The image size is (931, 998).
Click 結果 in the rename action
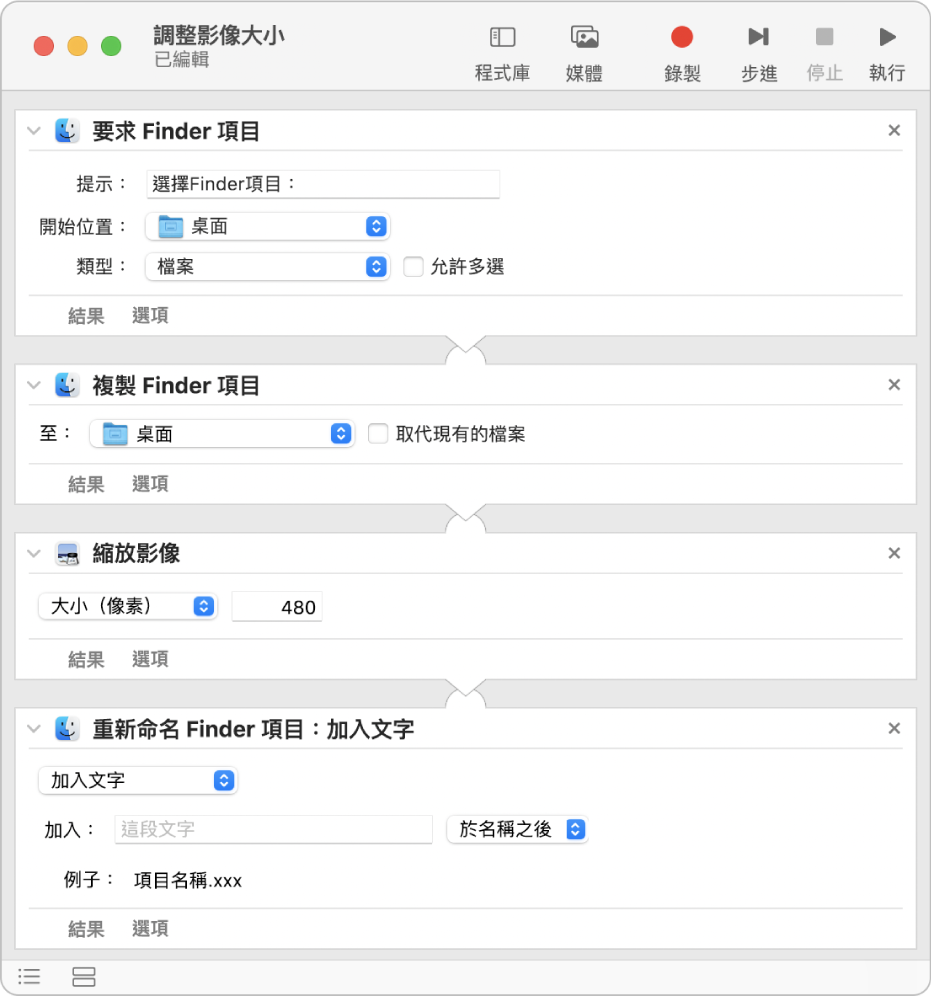tap(86, 929)
